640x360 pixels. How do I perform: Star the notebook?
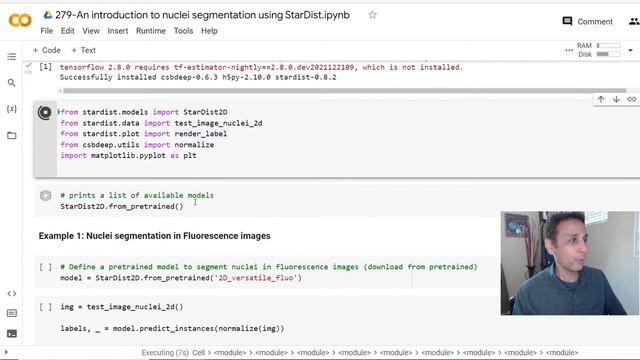372,15
